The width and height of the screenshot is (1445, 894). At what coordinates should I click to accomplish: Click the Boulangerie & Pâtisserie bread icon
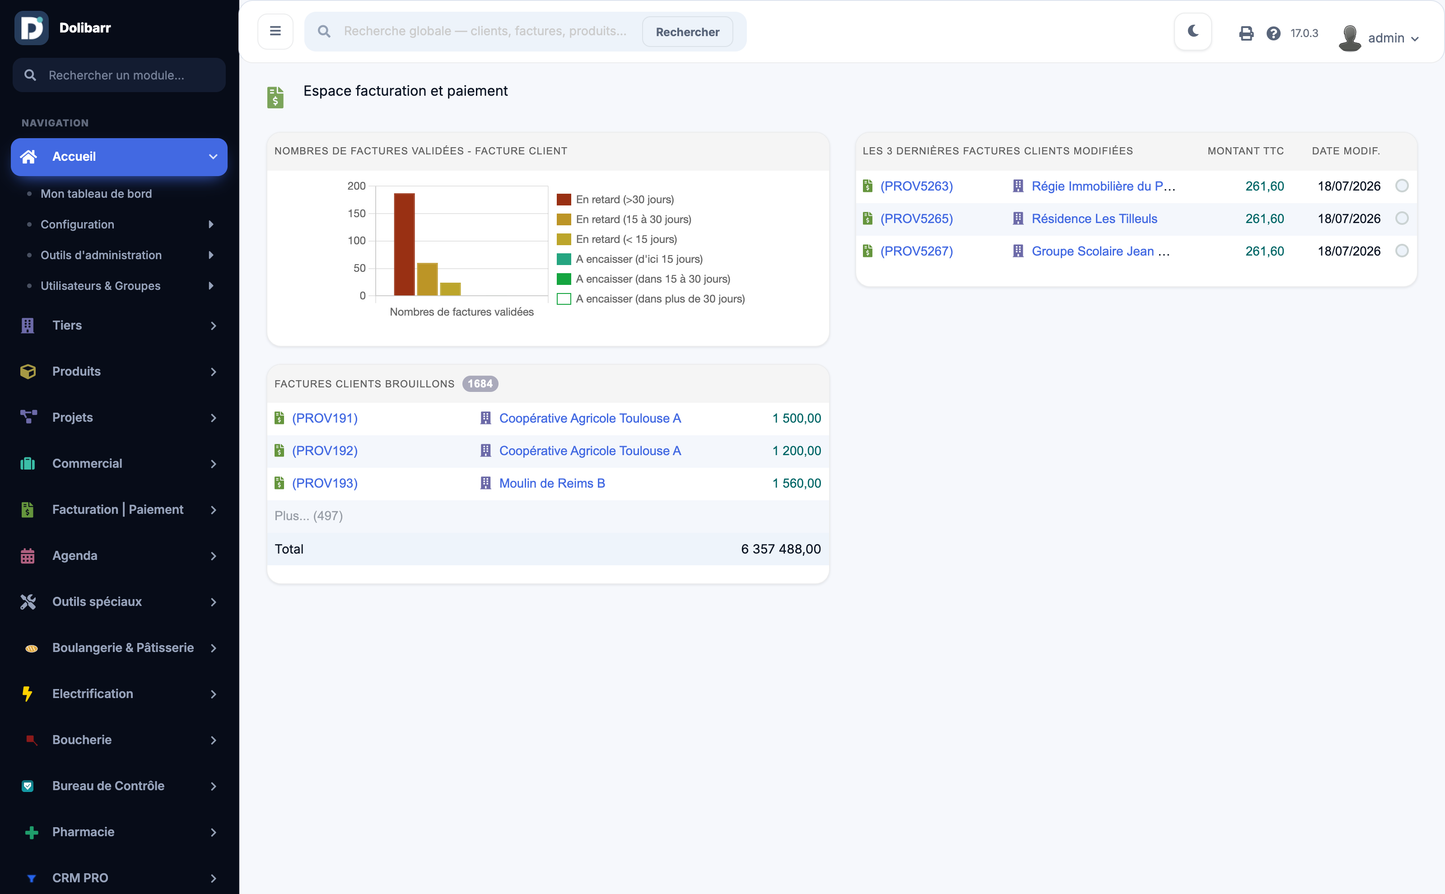(31, 648)
